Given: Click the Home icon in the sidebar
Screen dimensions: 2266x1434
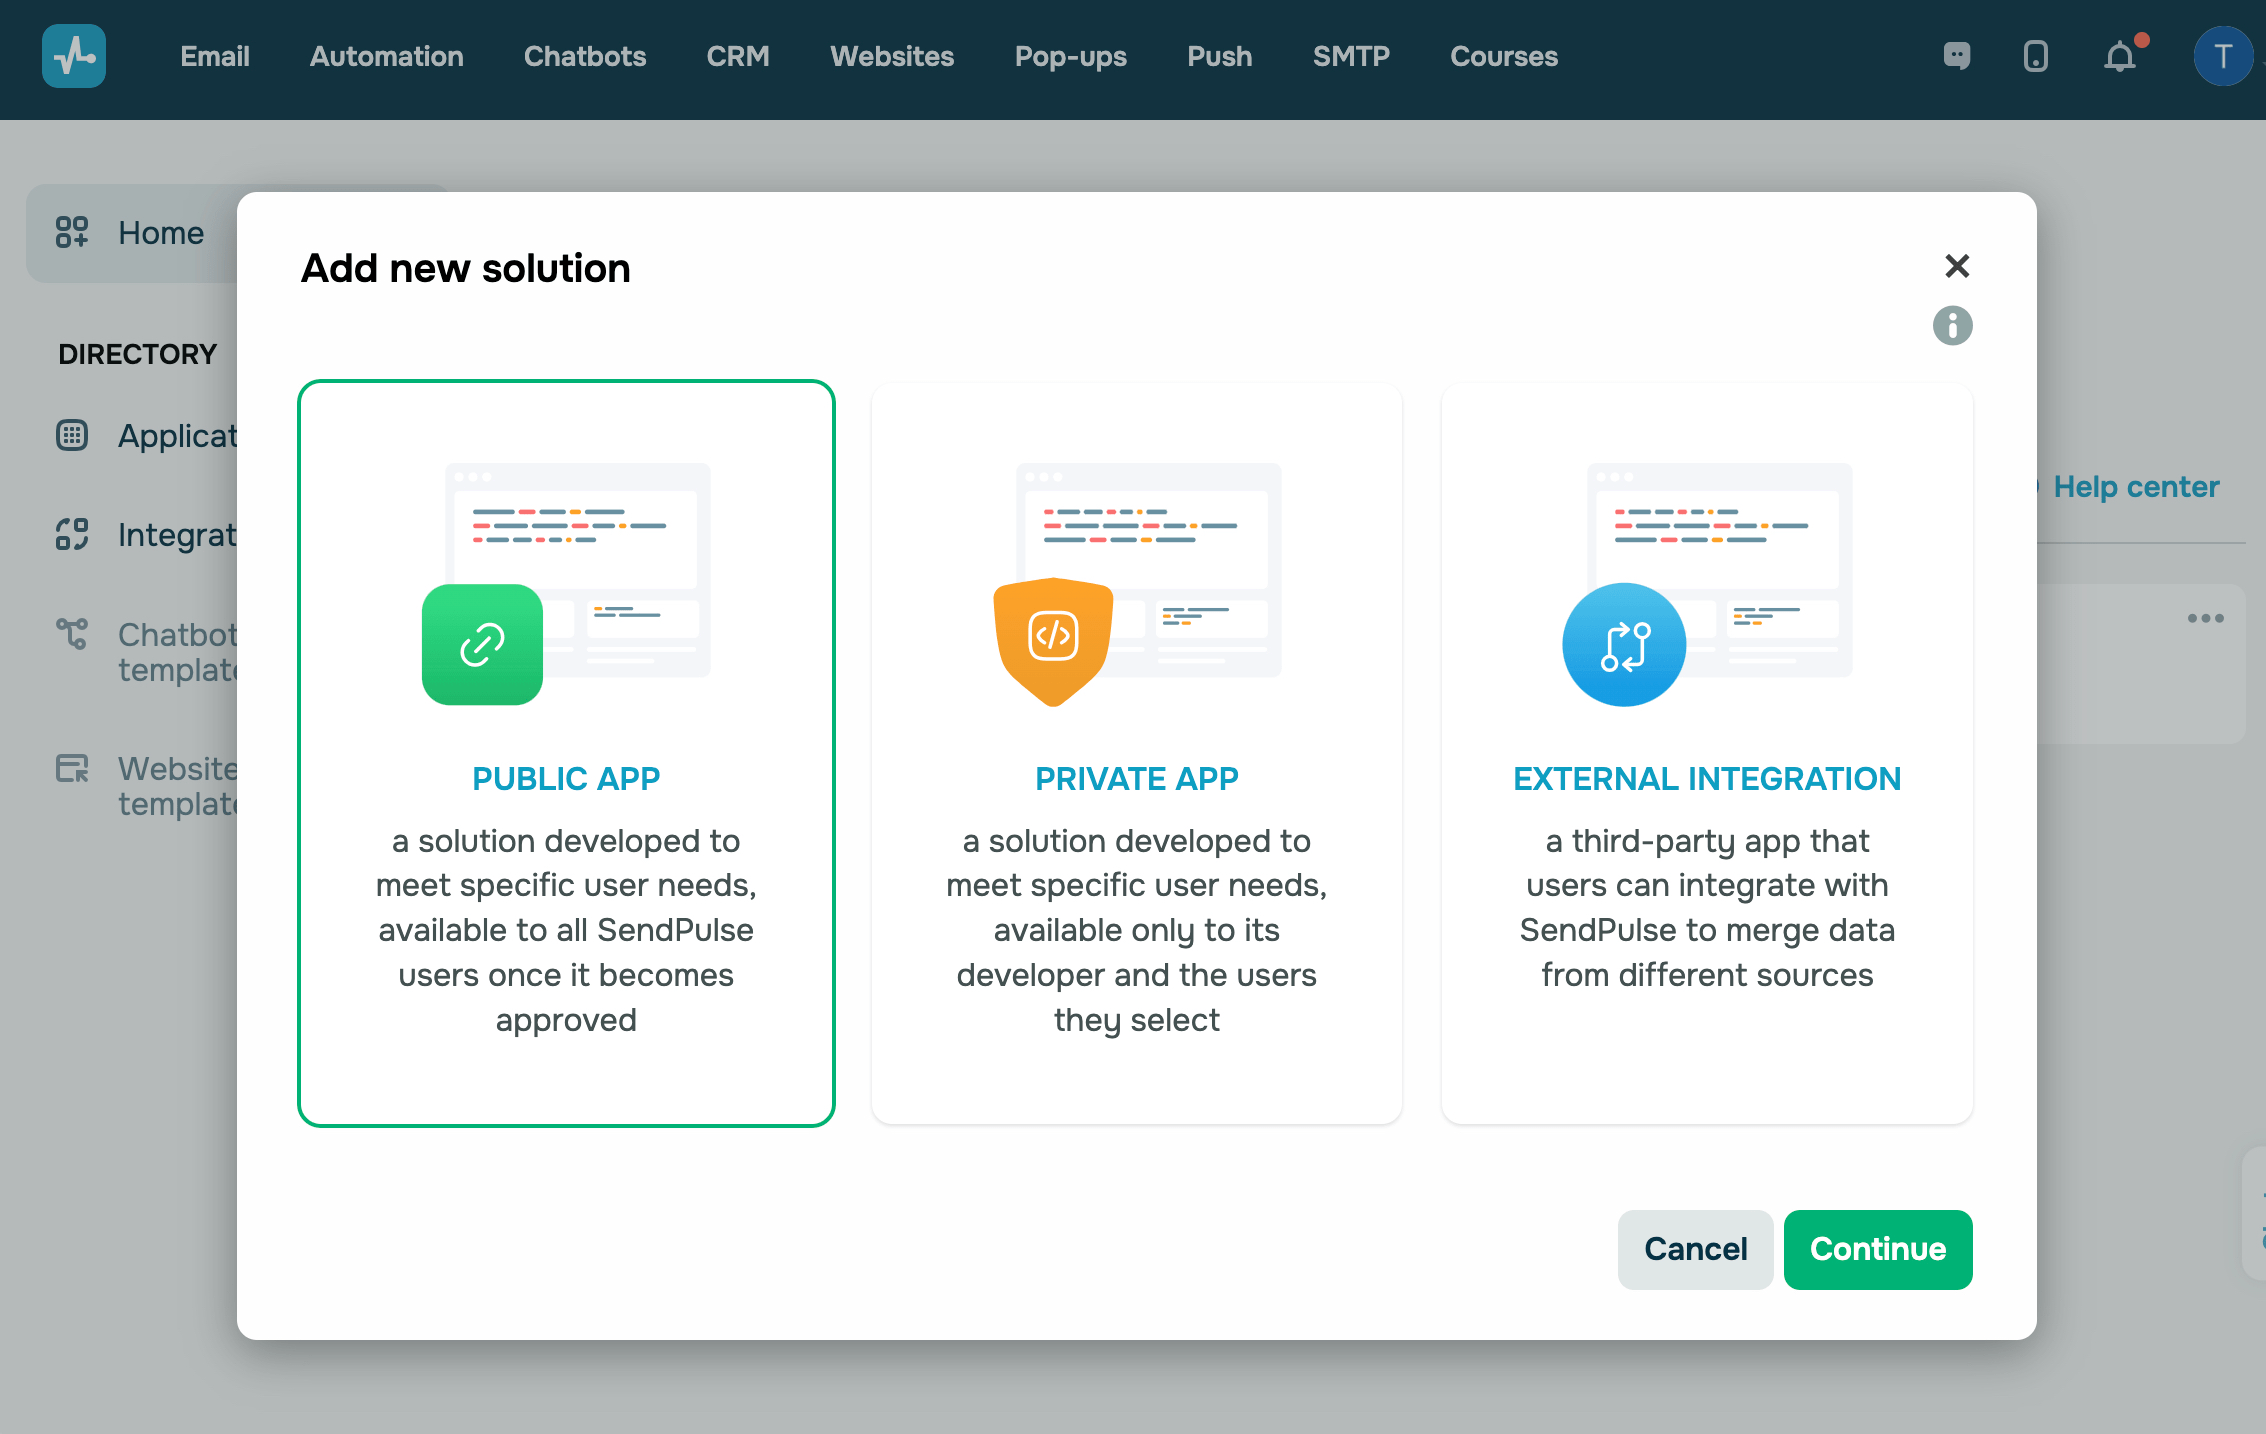Looking at the screenshot, I should pos(72,232).
